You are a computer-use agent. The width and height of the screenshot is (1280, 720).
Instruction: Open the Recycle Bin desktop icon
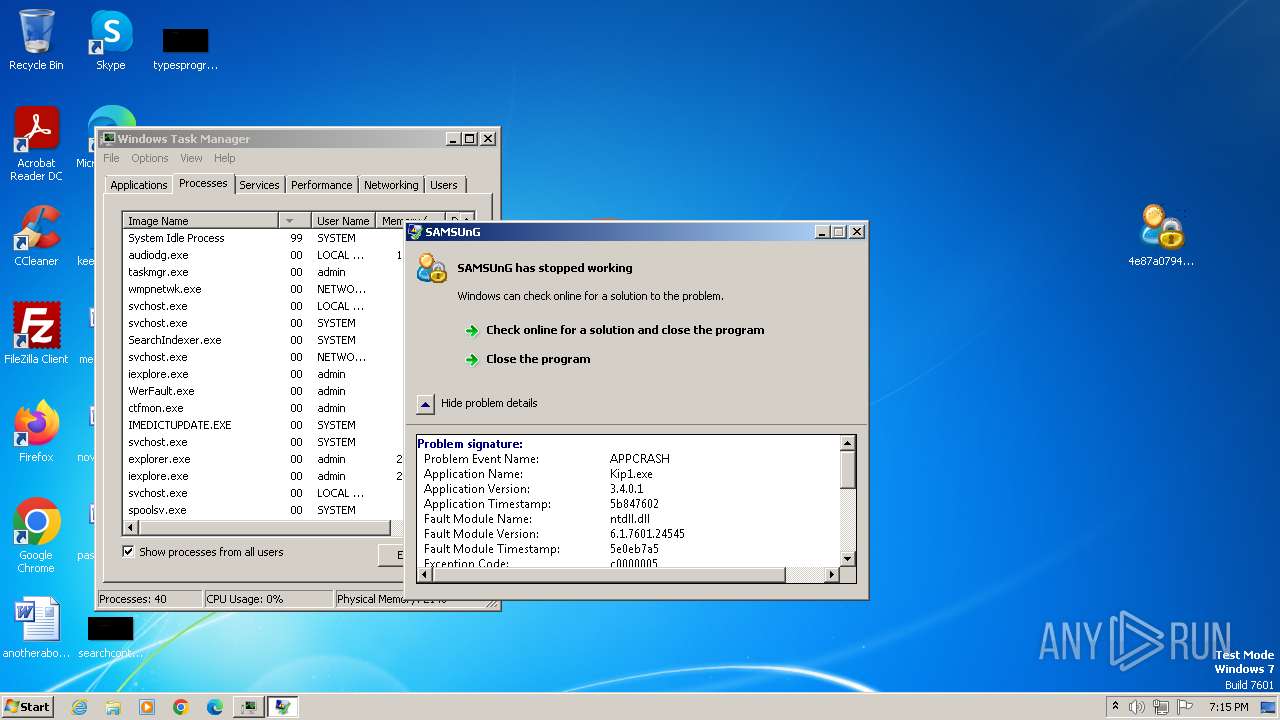pos(36,40)
